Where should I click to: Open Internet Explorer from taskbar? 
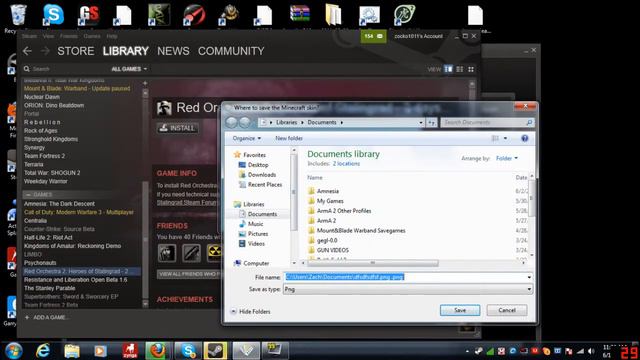click(43, 351)
